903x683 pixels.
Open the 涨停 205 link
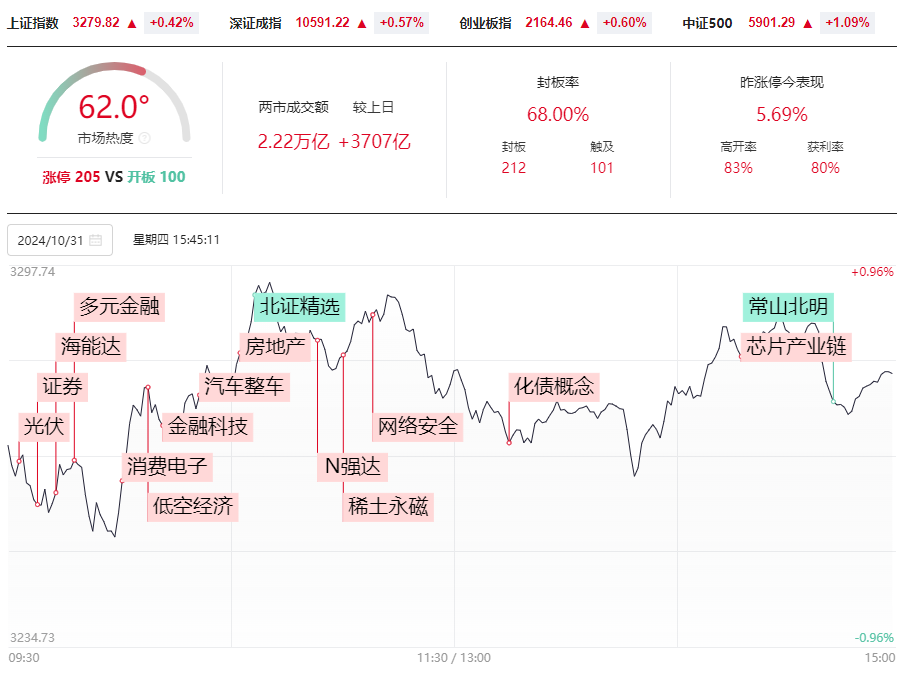[71, 177]
